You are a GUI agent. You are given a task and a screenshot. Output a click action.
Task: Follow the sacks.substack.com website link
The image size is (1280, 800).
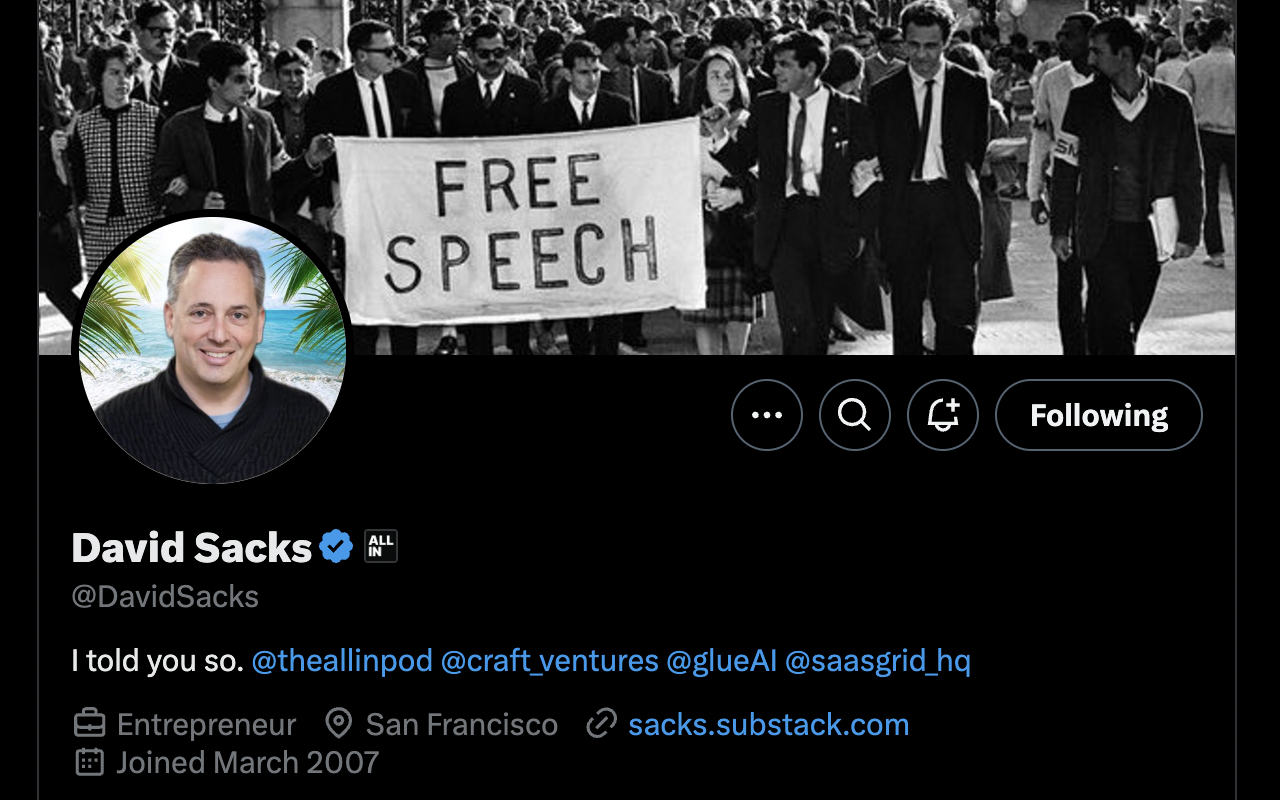click(x=769, y=724)
